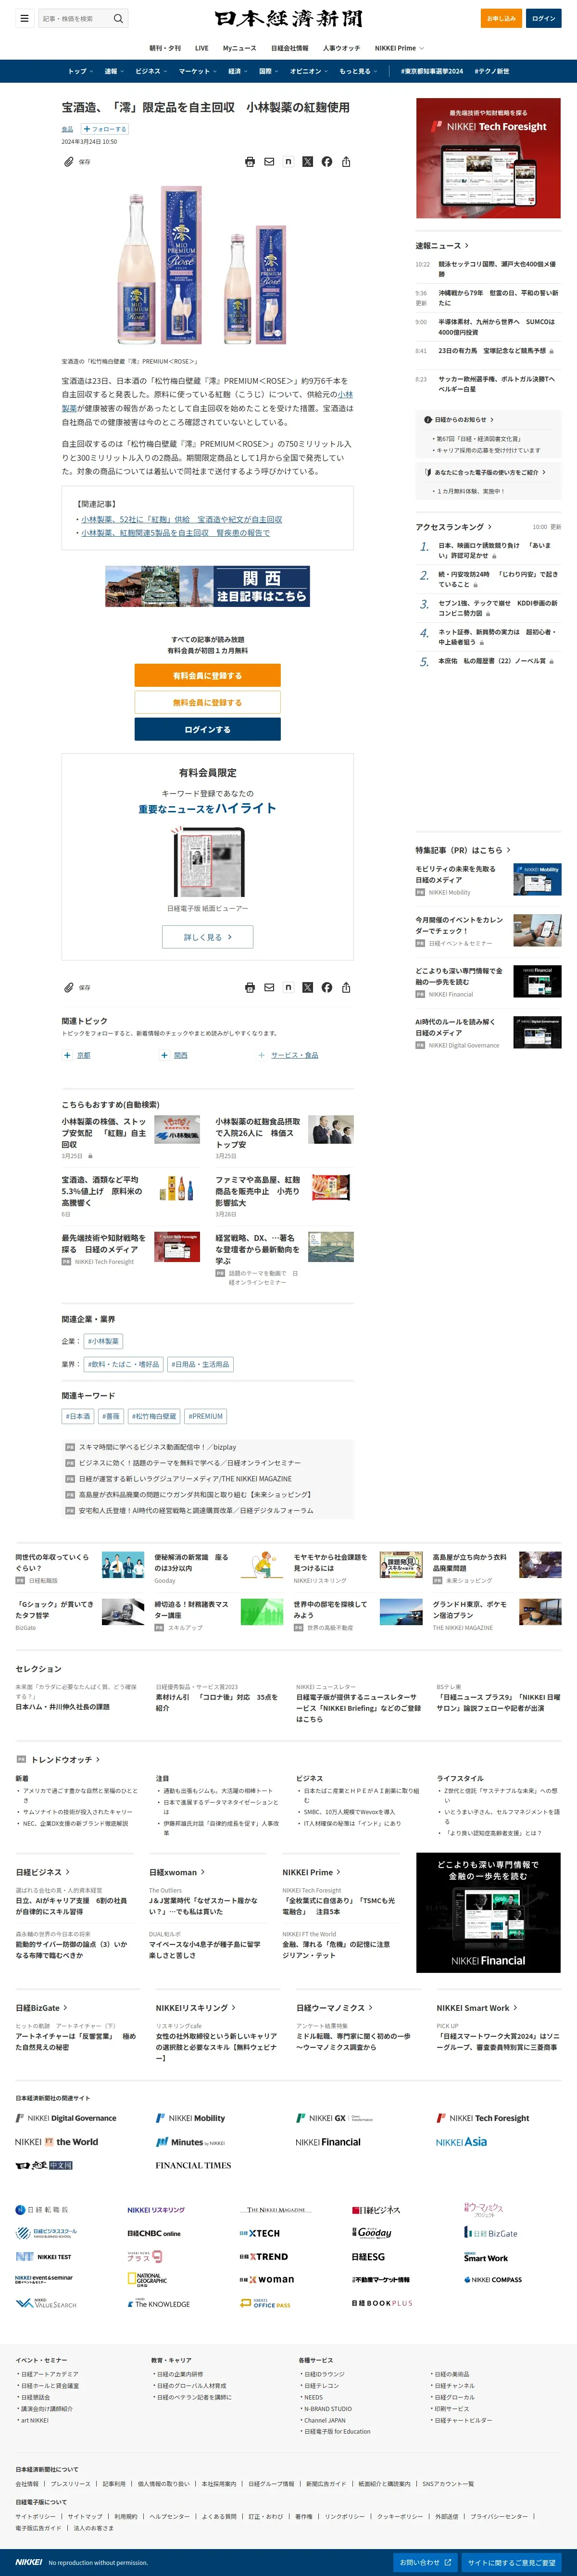Click the paperclip 保存 icon under the headline

point(69,161)
